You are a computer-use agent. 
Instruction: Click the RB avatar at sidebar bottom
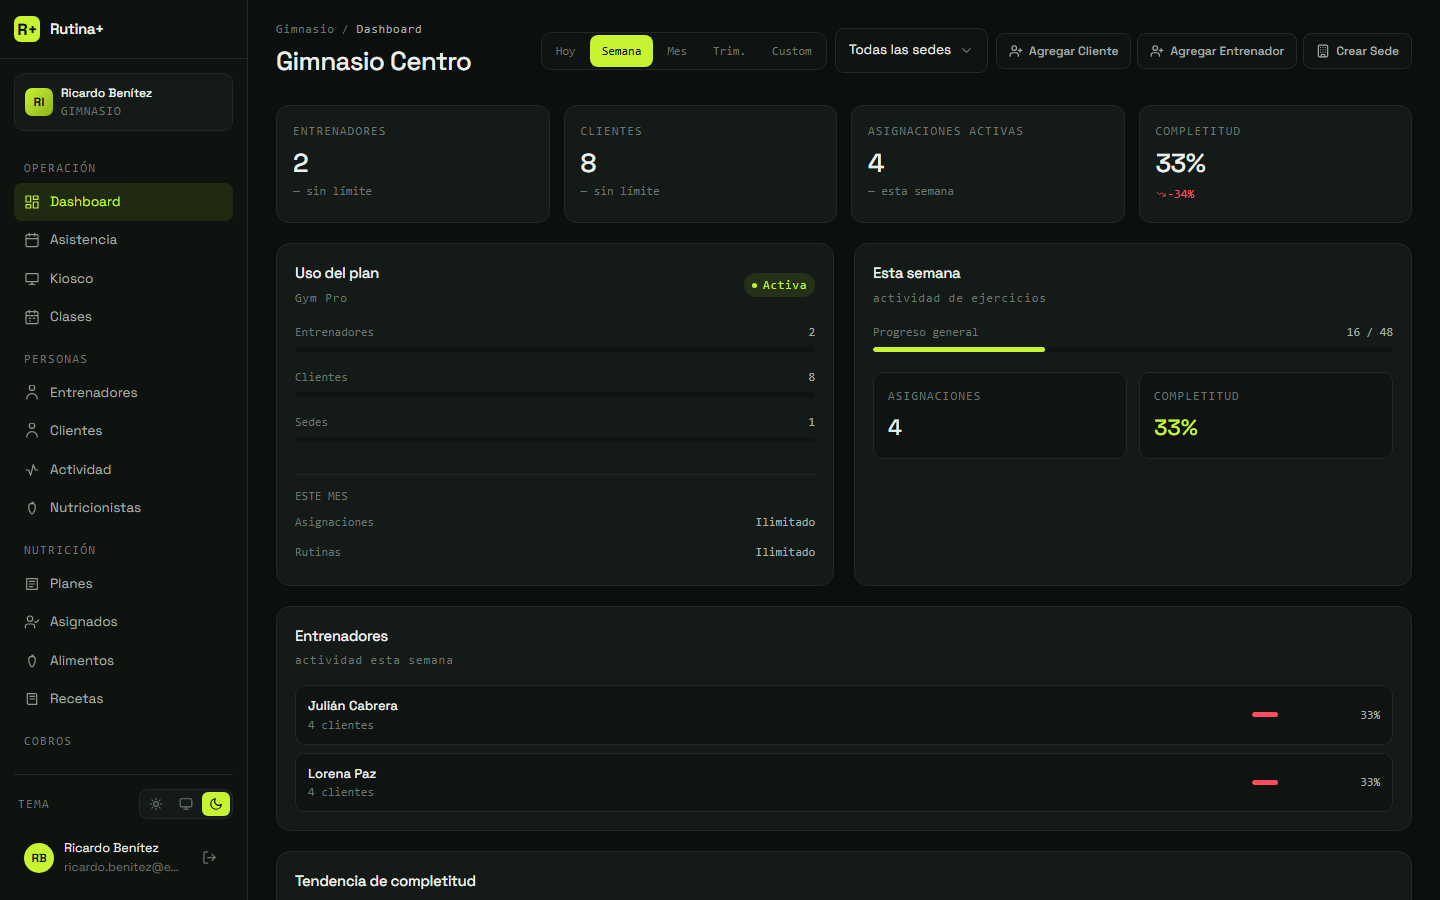click(39, 858)
